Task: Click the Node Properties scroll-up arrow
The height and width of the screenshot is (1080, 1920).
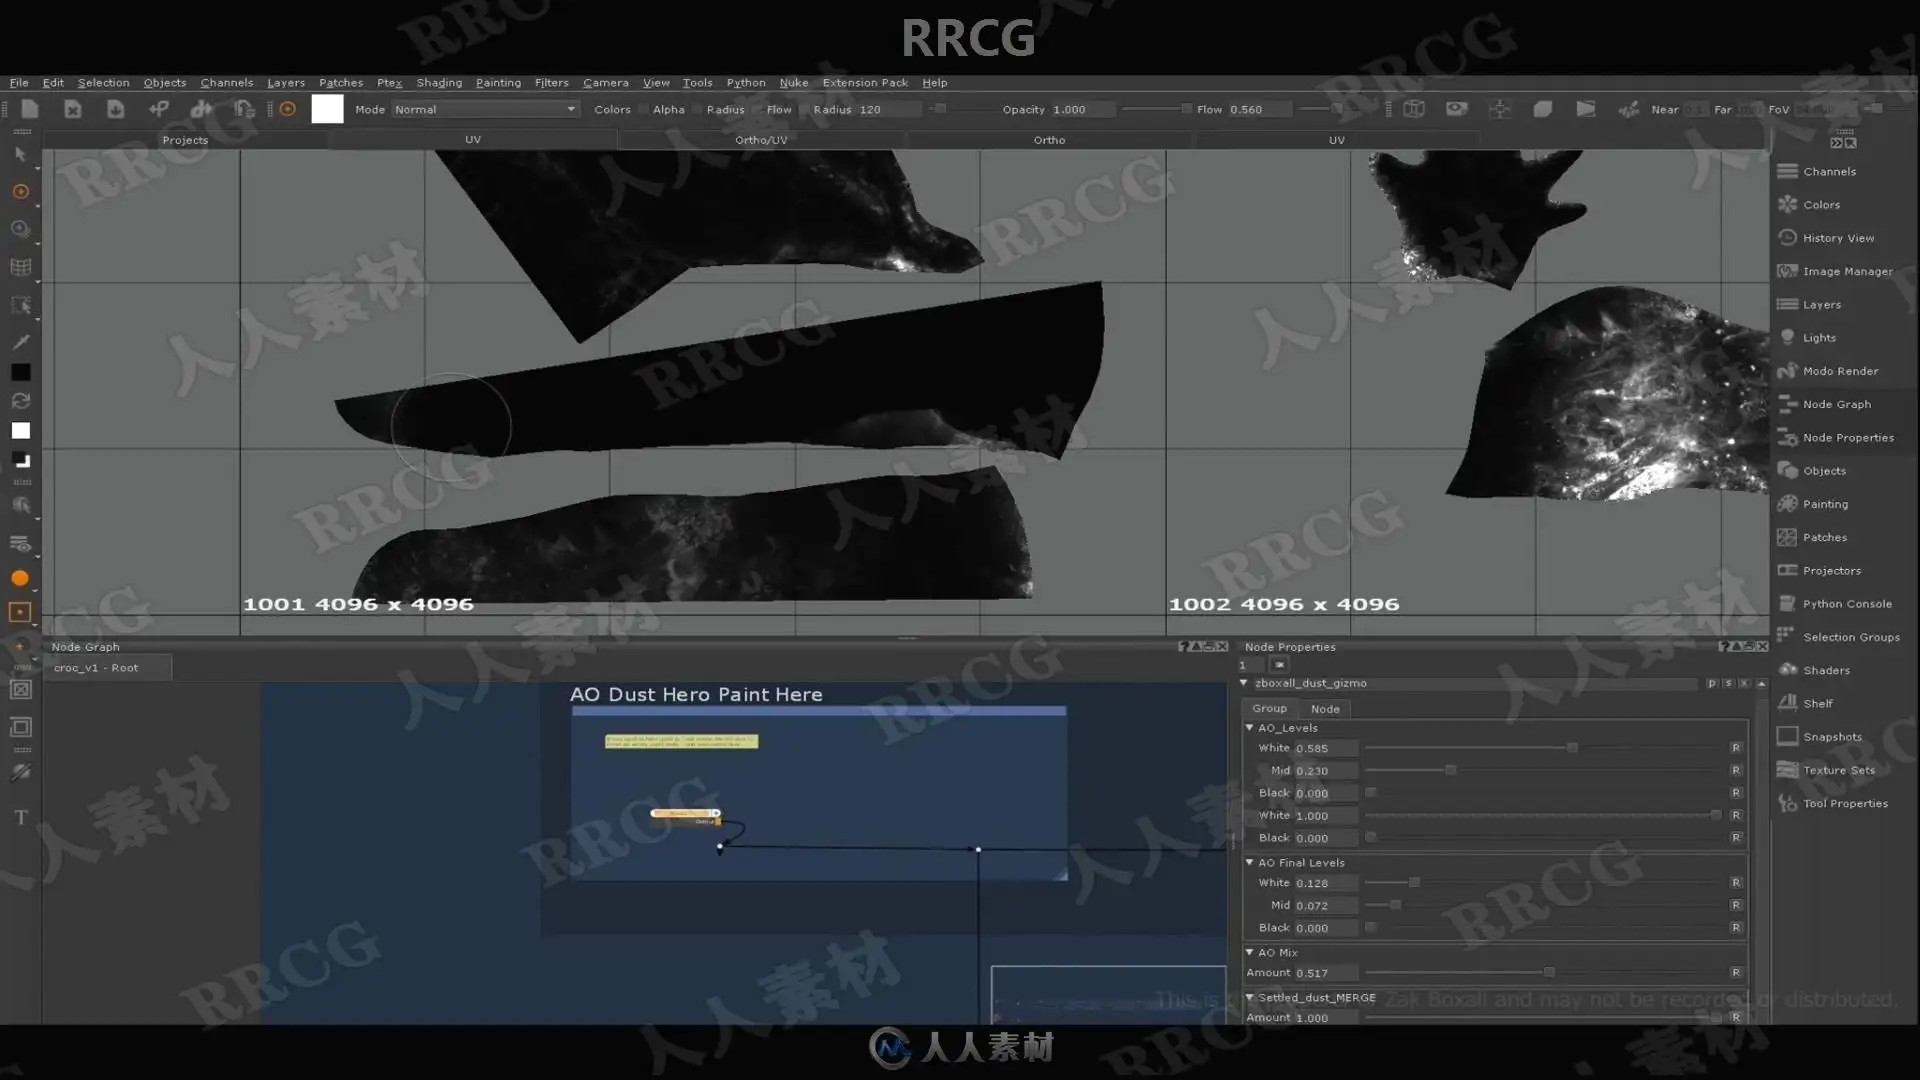Action: (x=1761, y=683)
